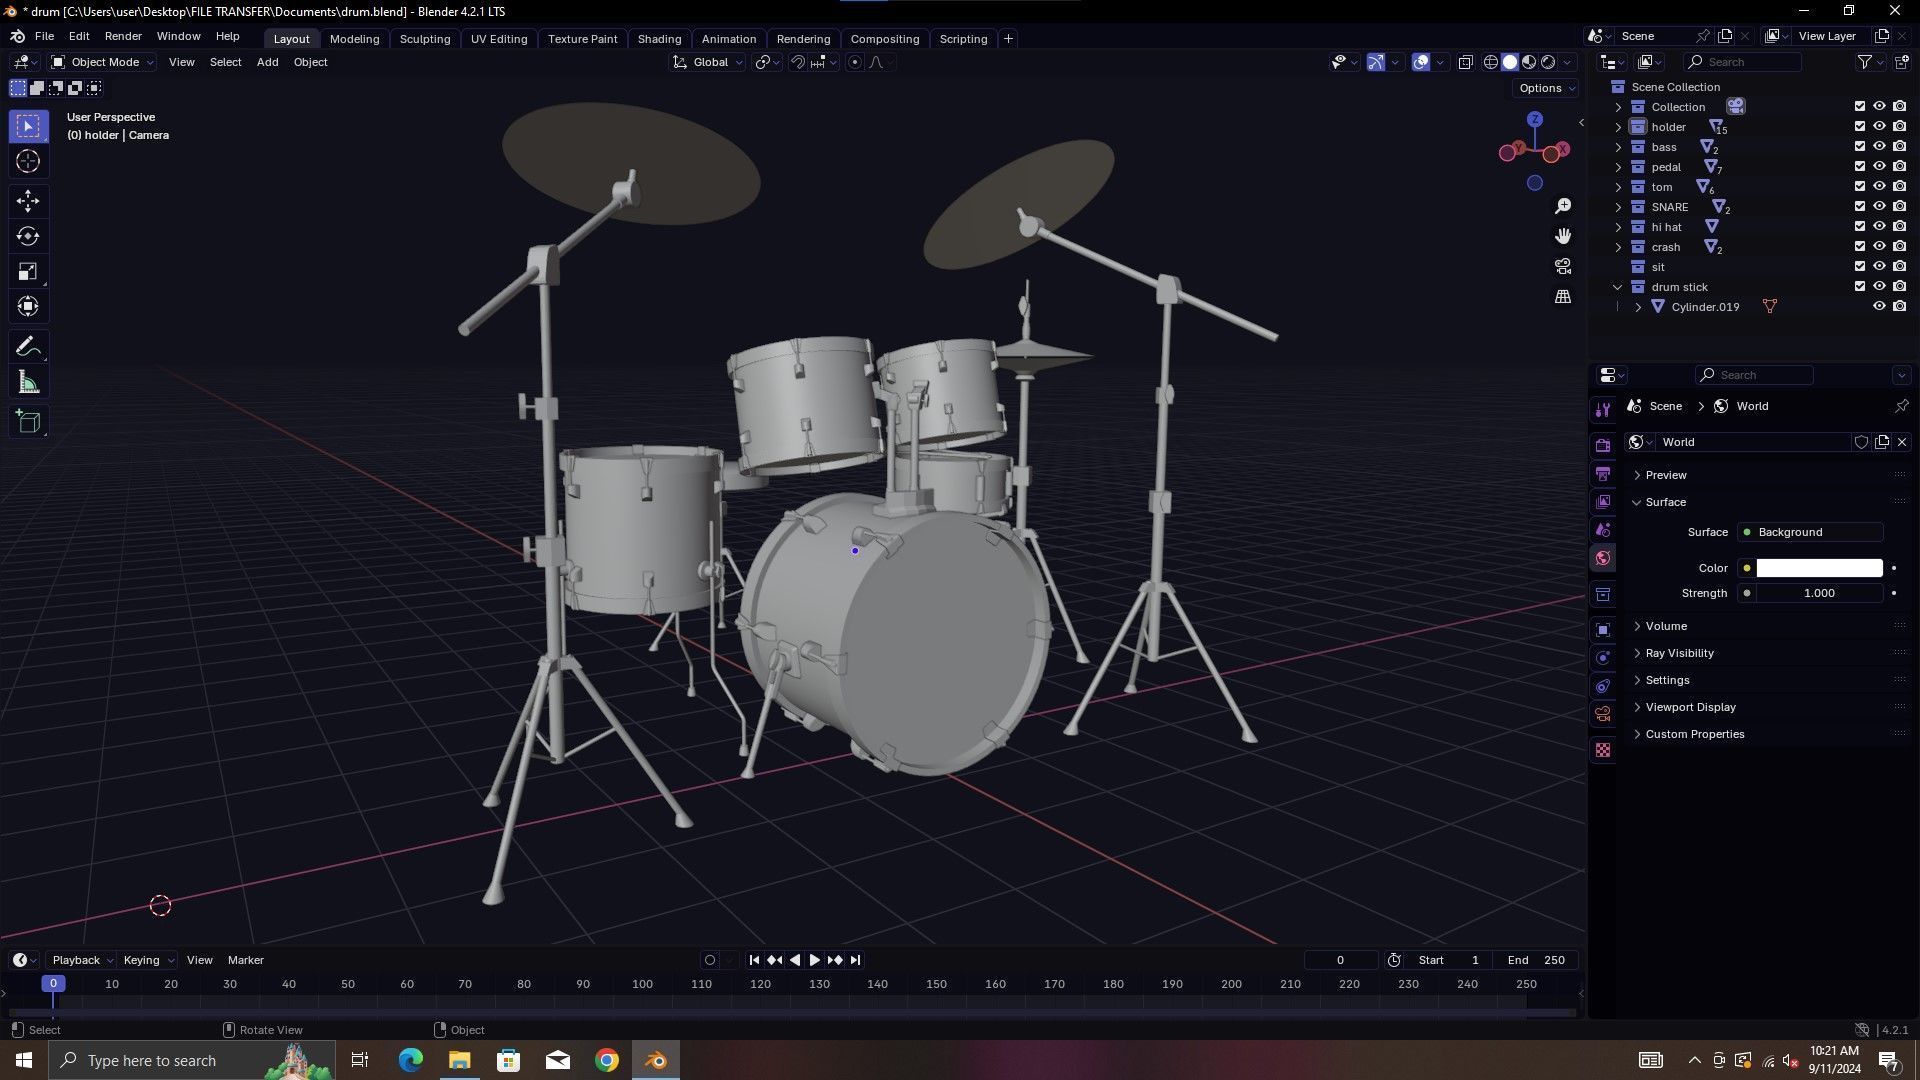This screenshot has width=1920, height=1080.
Task: Disable the hi hat collection in renders
Action: (1899, 226)
